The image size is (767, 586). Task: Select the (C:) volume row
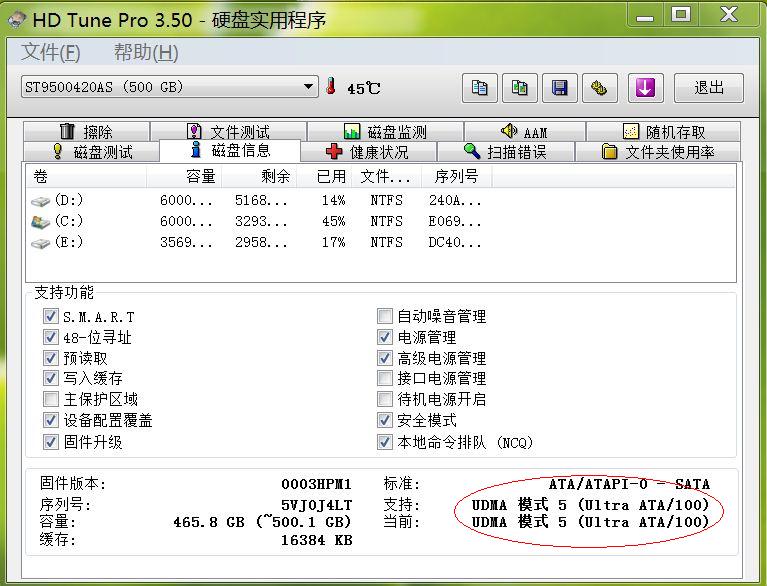[x=259, y=222]
